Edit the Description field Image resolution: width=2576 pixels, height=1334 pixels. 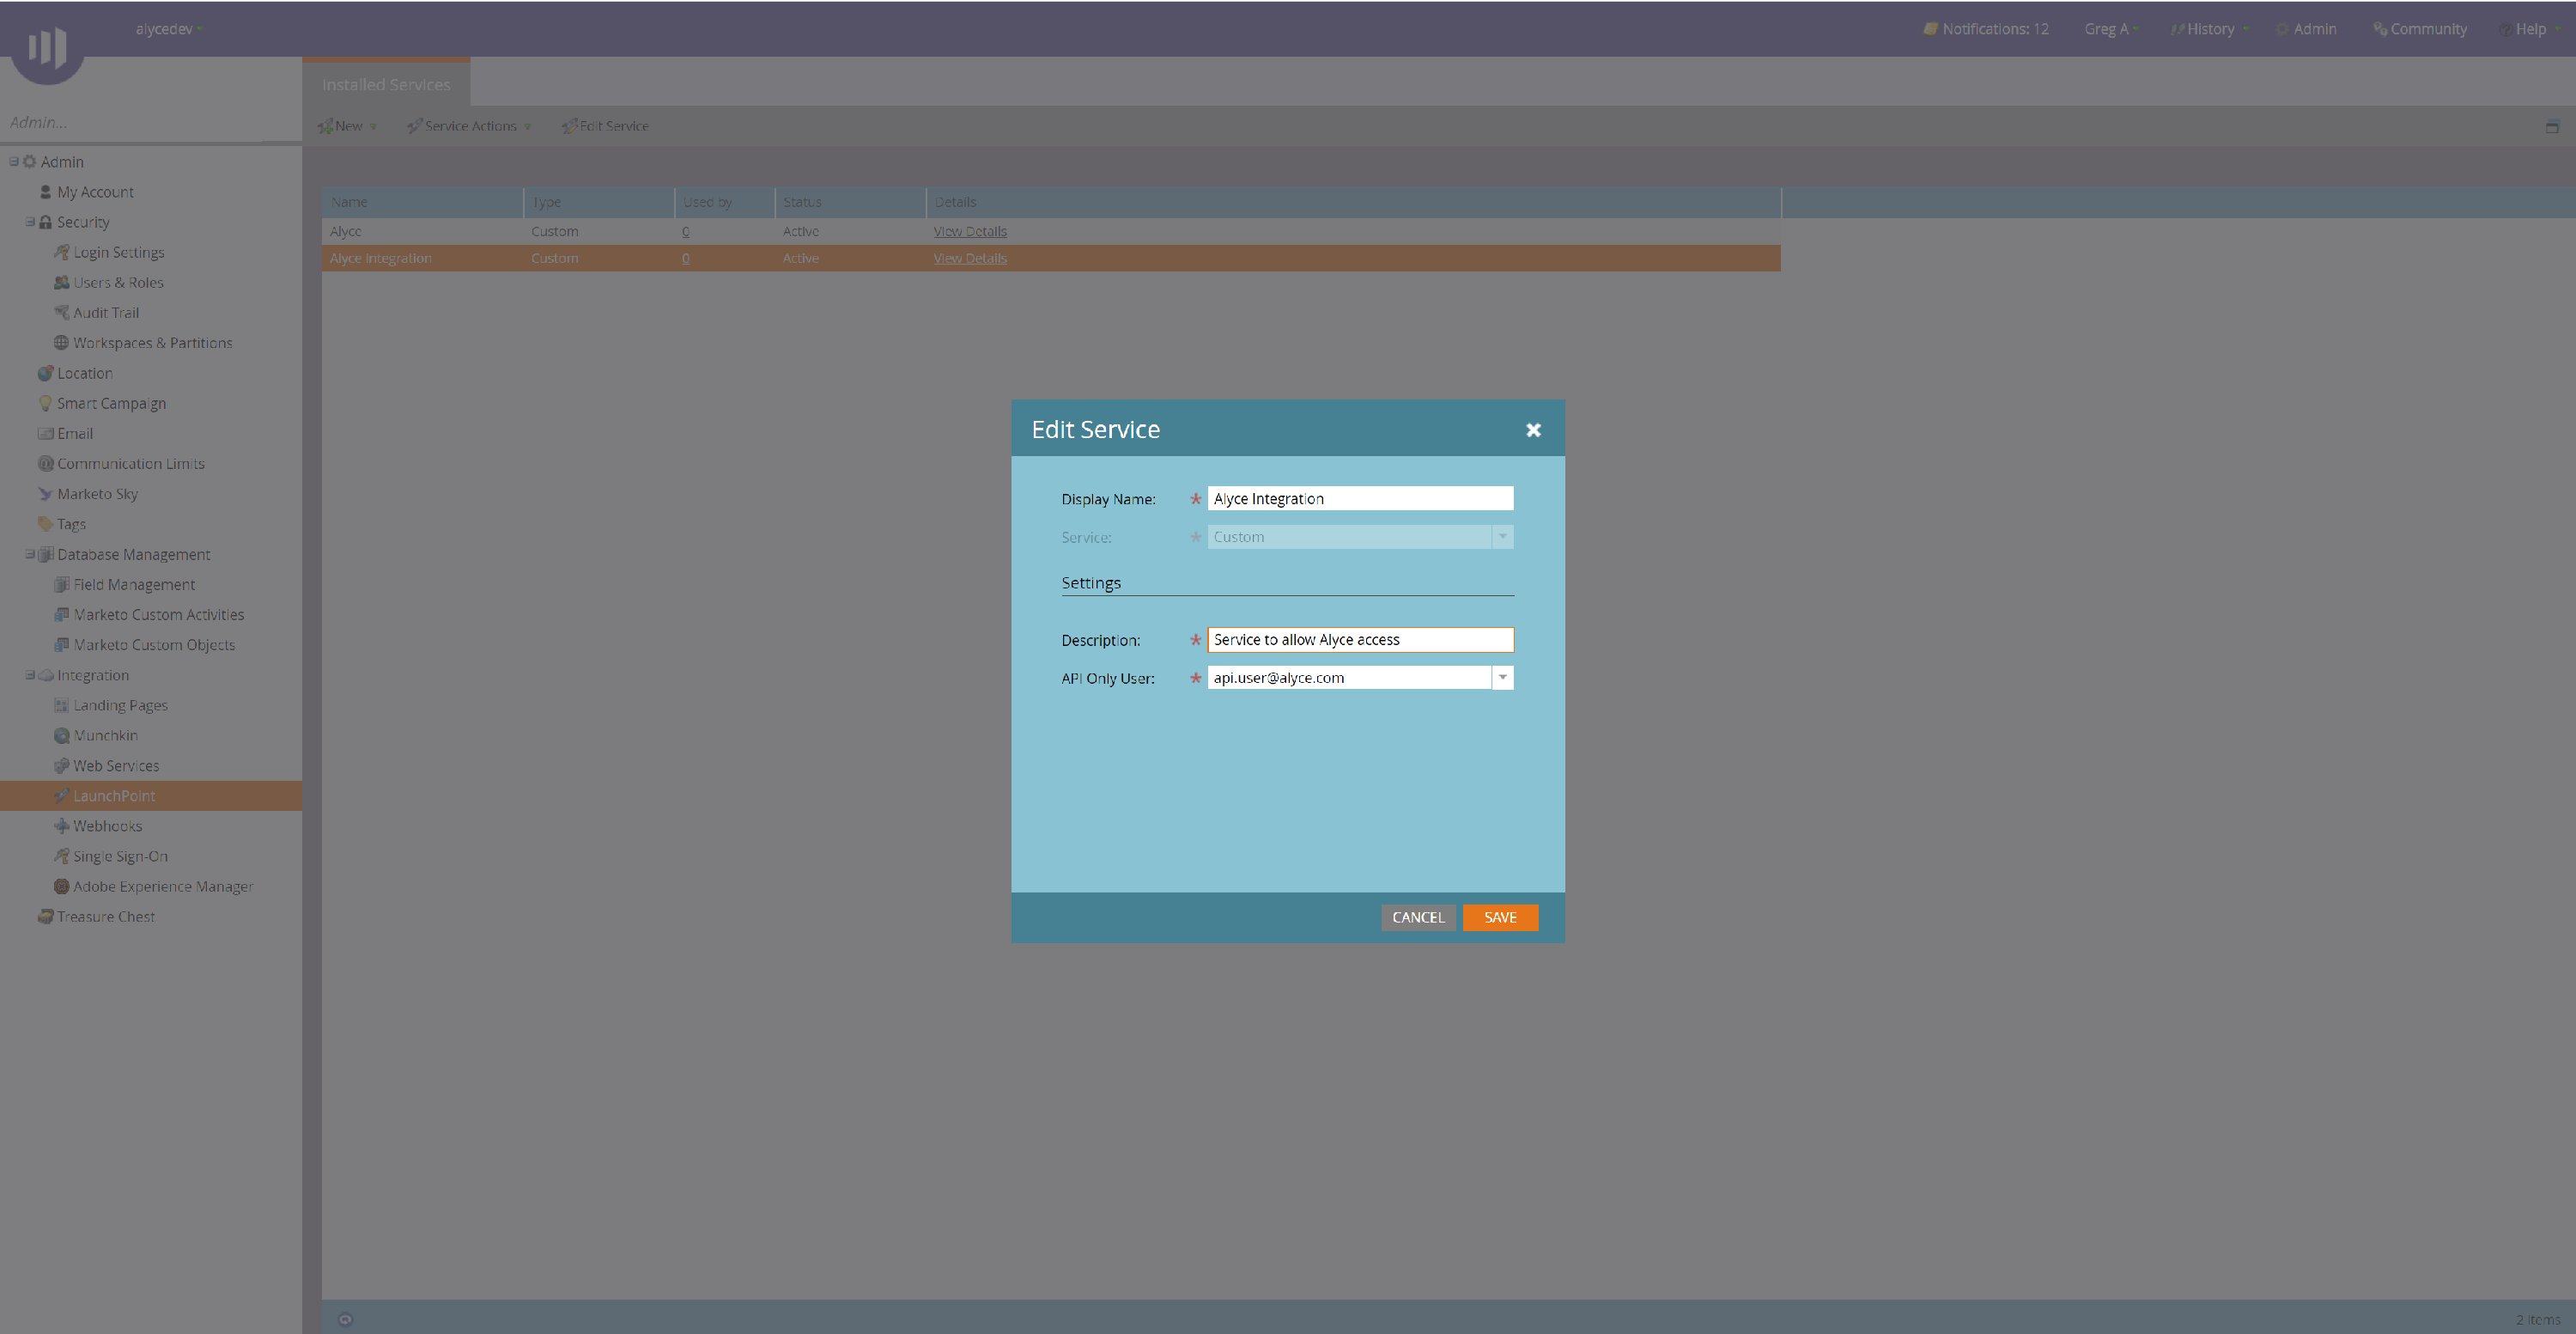pyautogui.click(x=1360, y=639)
